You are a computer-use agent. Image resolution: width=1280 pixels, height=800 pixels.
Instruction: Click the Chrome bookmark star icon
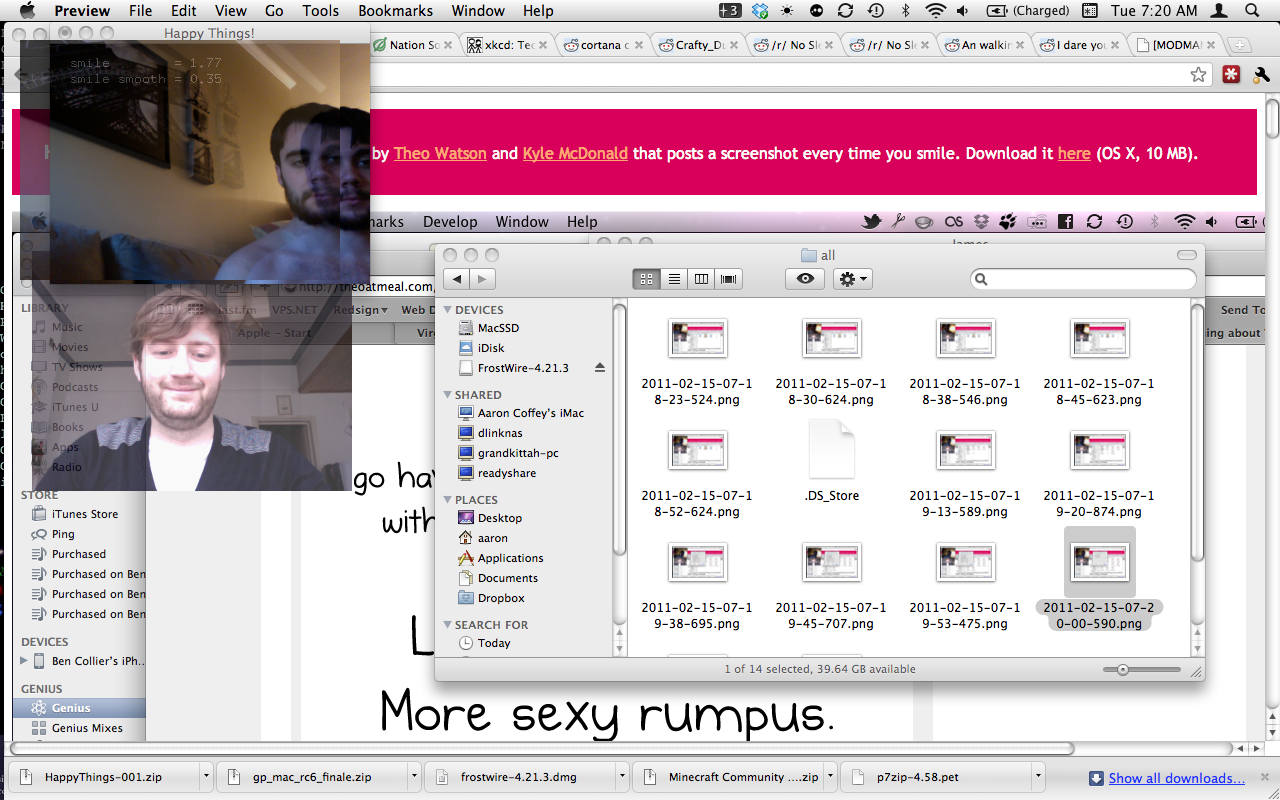pos(1198,75)
